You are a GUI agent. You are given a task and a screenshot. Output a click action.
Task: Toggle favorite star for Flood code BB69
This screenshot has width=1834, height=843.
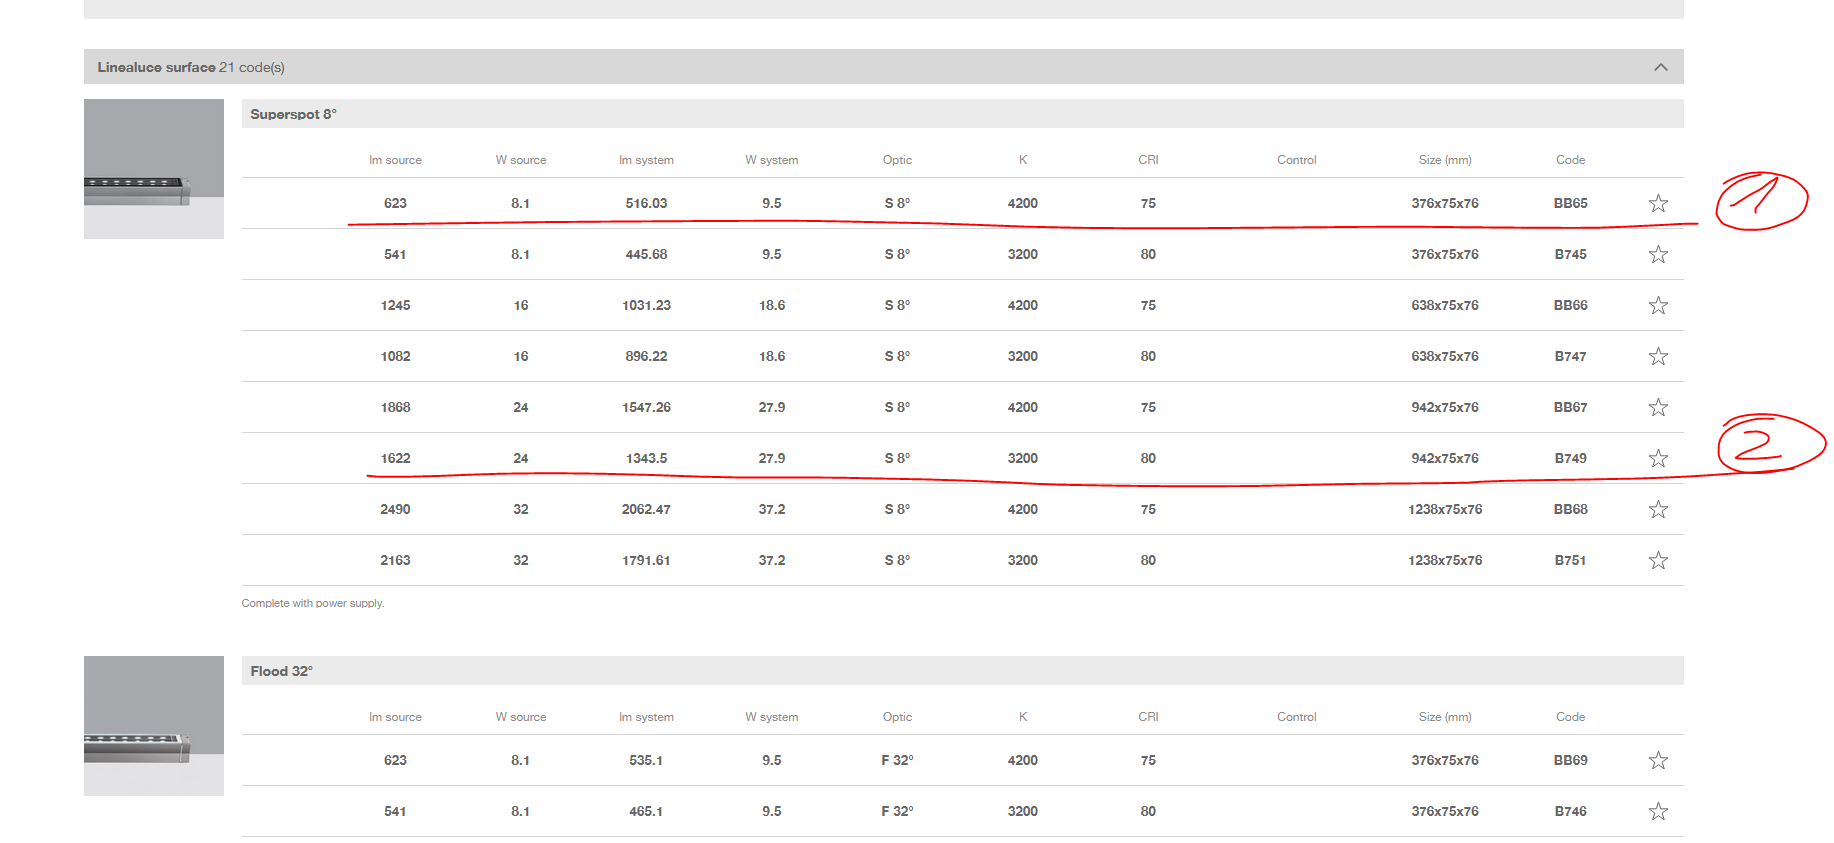pyautogui.click(x=1657, y=760)
